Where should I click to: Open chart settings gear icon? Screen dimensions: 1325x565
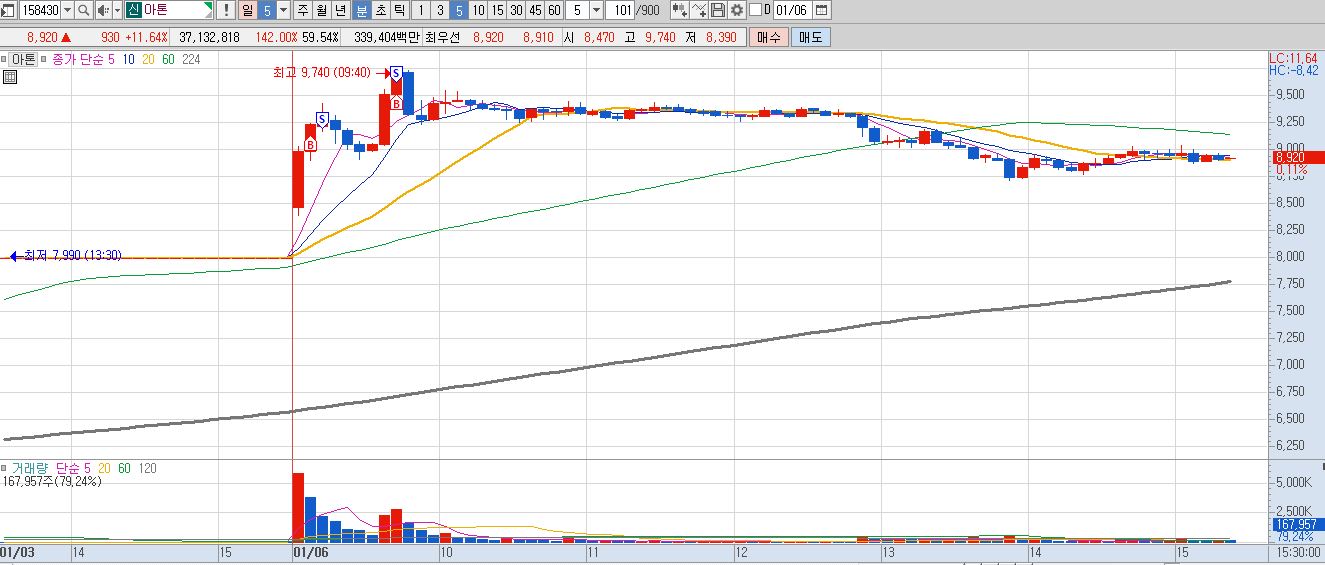click(737, 10)
